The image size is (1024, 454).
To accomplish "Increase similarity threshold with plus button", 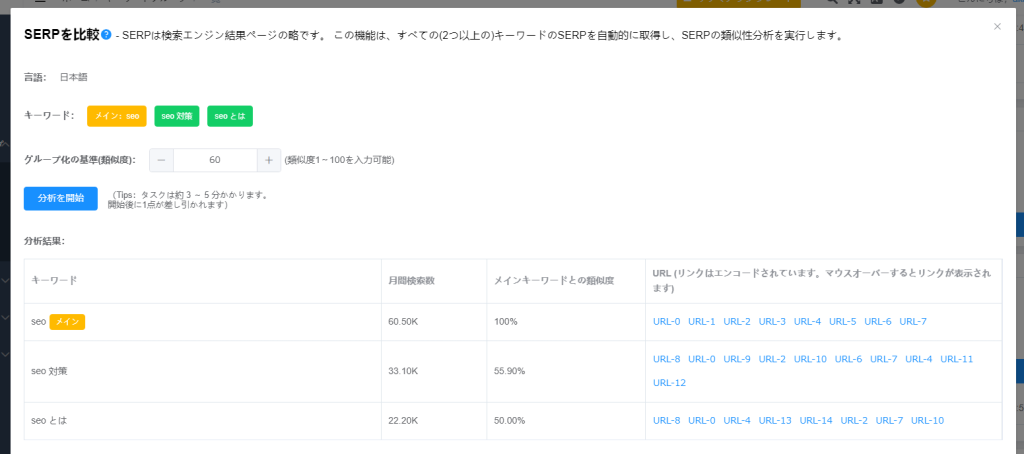I will pyautogui.click(x=268, y=160).
